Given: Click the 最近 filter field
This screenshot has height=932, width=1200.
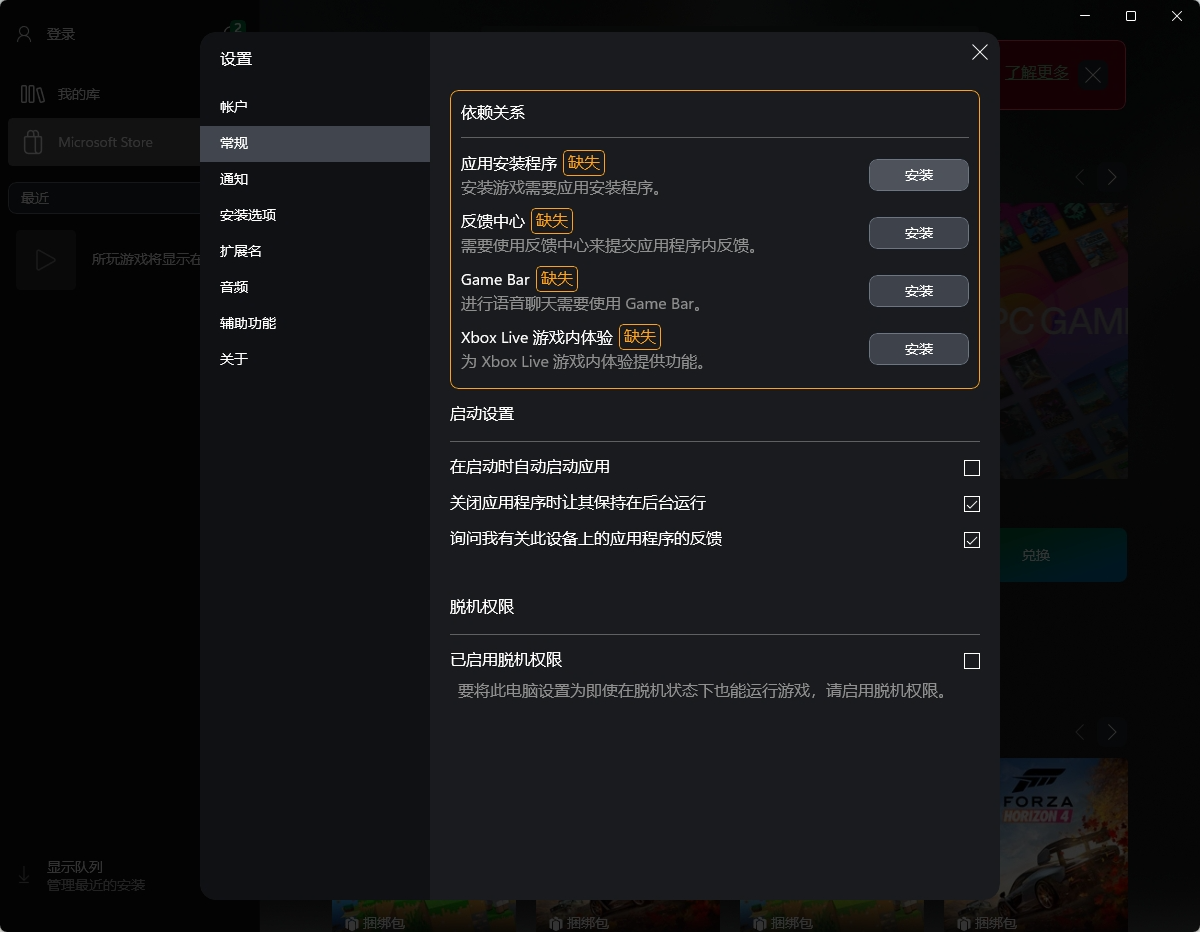Looking at the screenshot, I should click(x=105, y=198).
